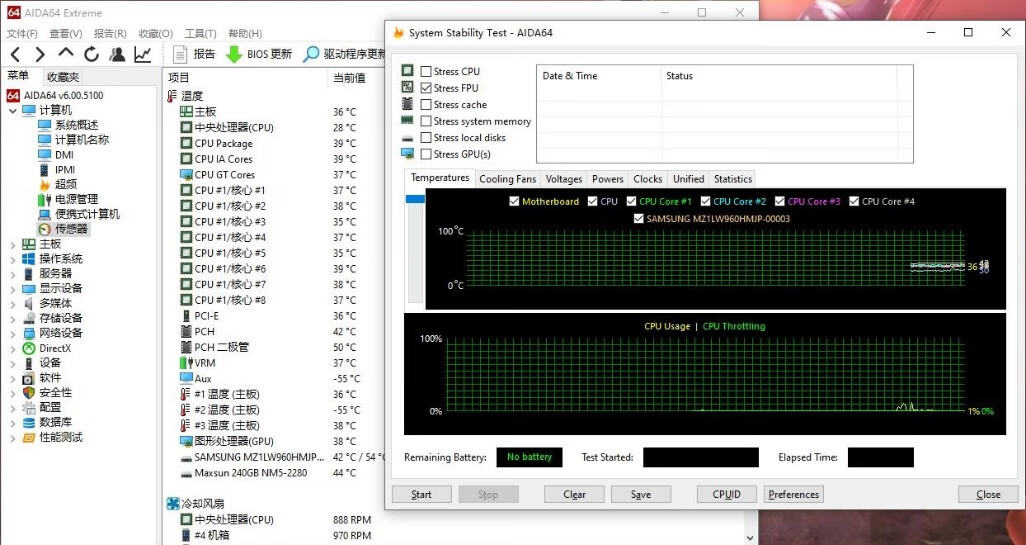
Task: Toggle Motherboard graph checkbox
Action: [x=514, y=202]
